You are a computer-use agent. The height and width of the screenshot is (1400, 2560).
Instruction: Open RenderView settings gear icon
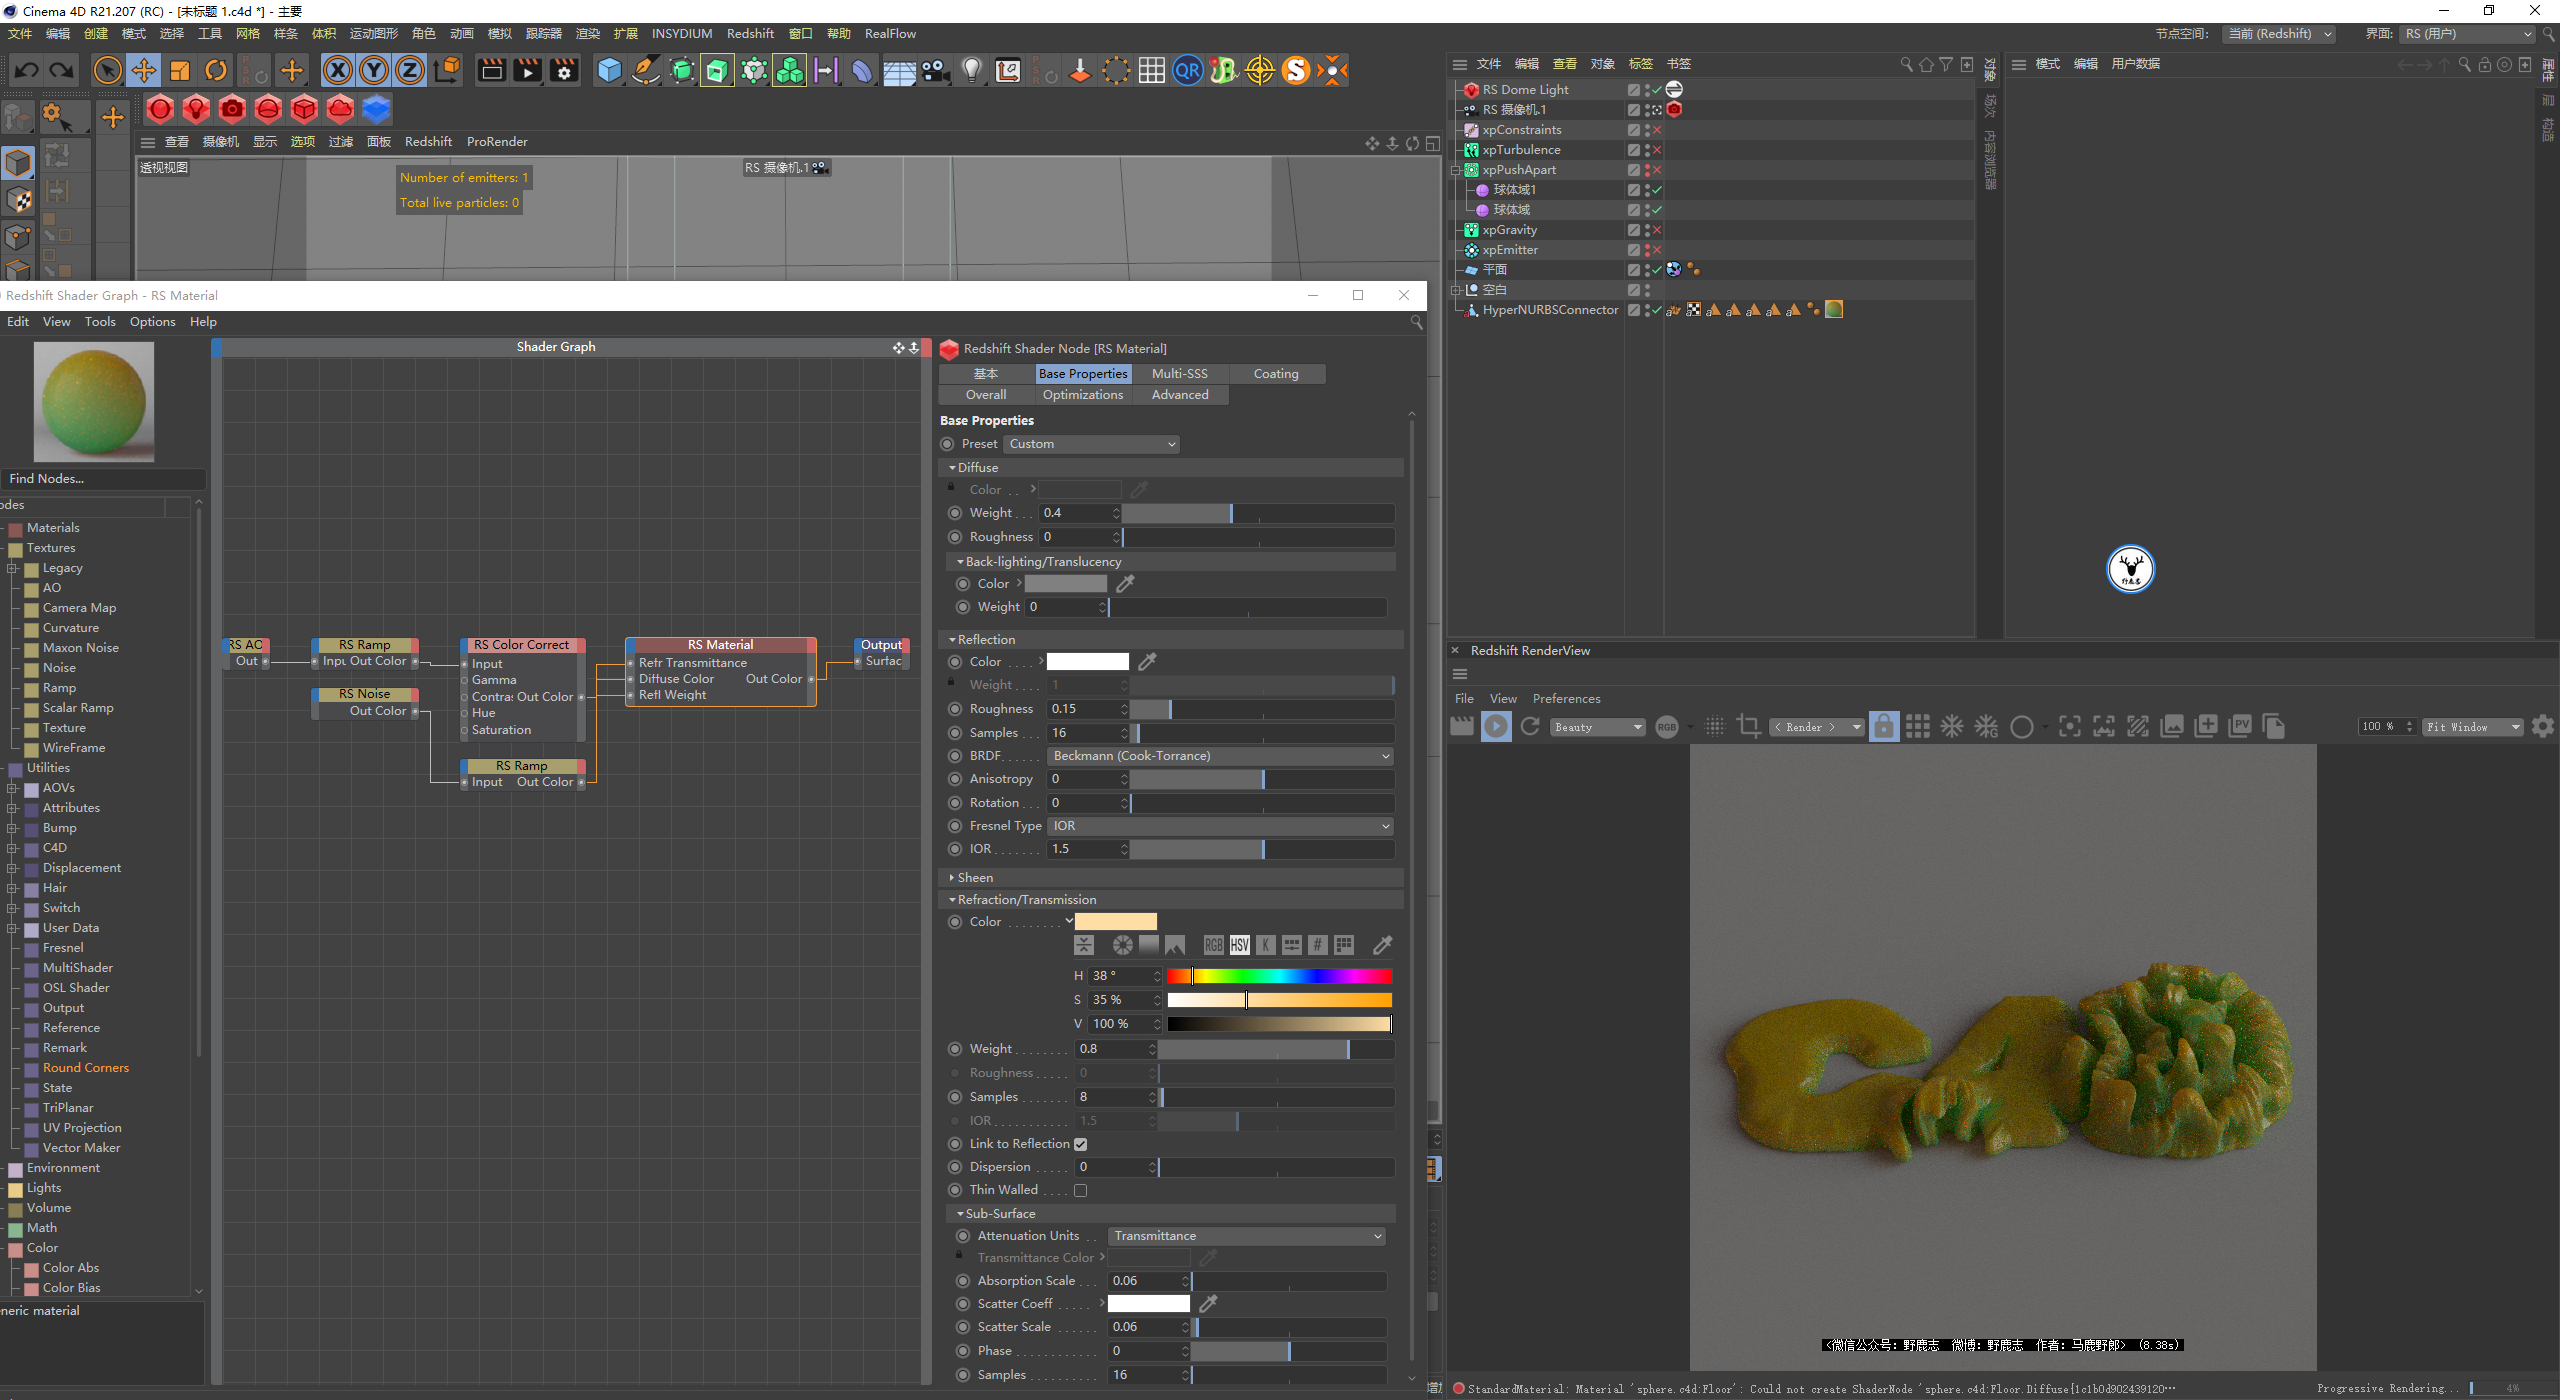(2542, 727)
